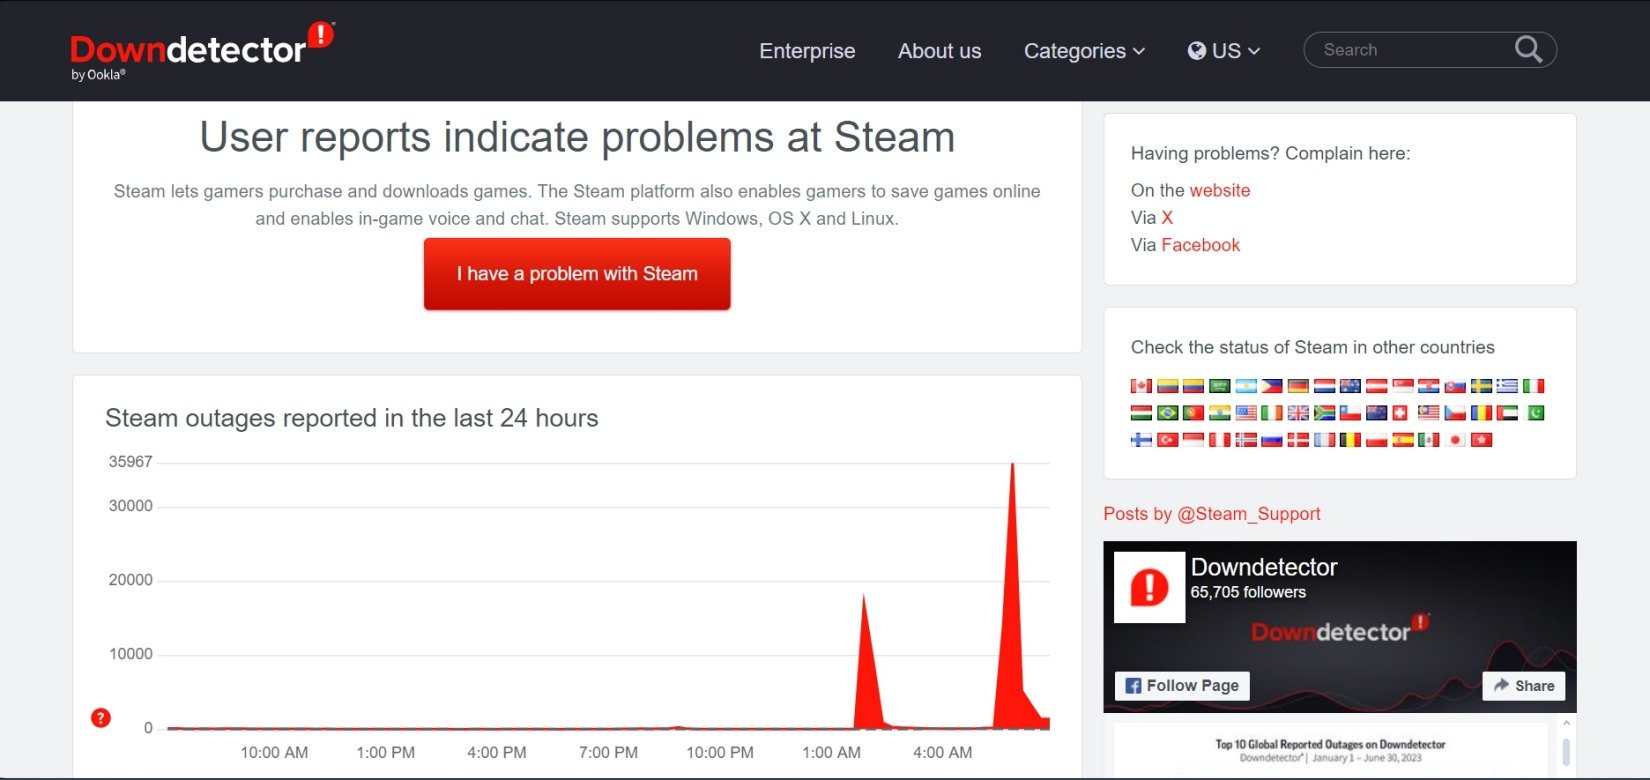
Task: Select the Brazil flag
Action: (x=1167, y=413)
